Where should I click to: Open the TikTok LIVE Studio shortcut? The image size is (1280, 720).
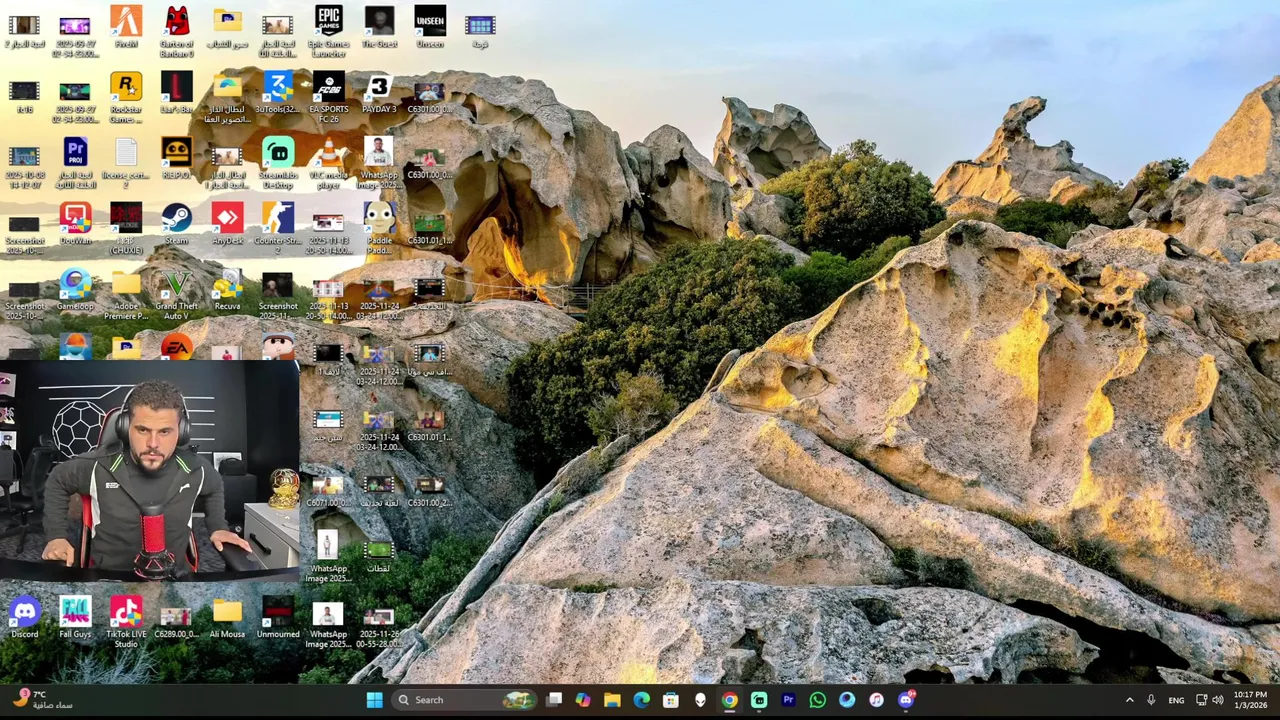[x=126, y=622]
